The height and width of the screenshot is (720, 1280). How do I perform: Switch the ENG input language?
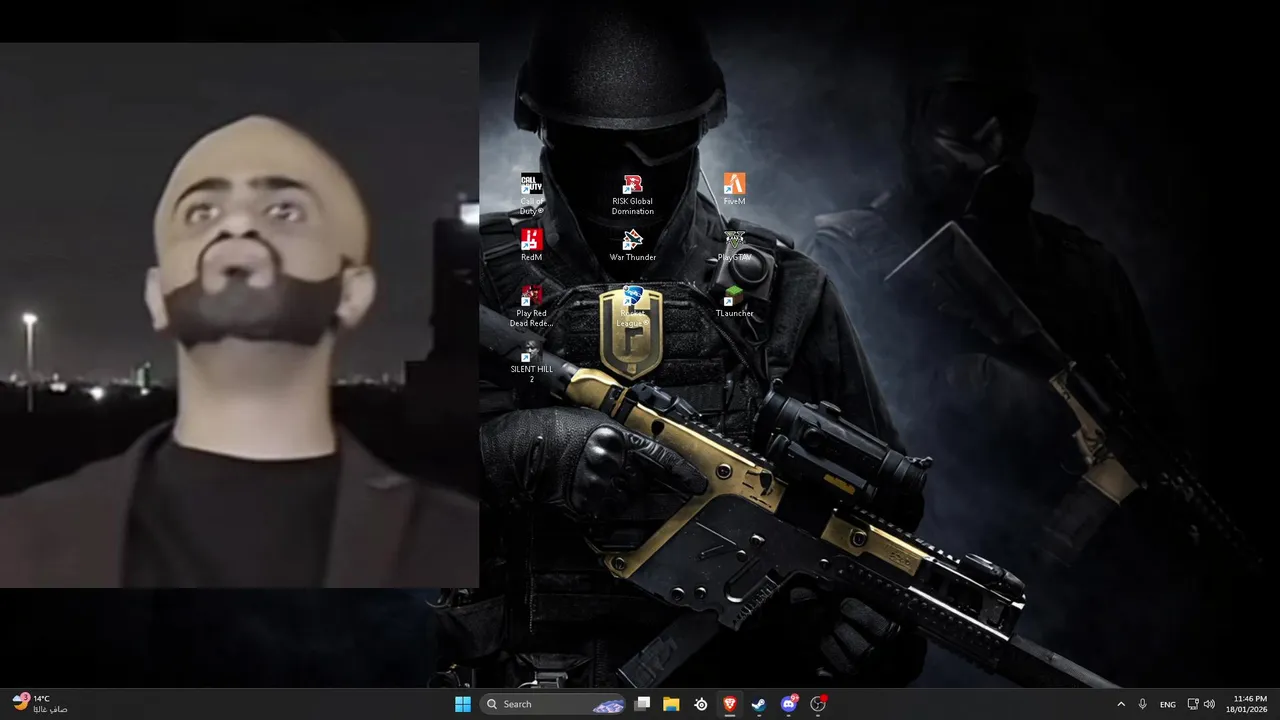click(1167, 704)
